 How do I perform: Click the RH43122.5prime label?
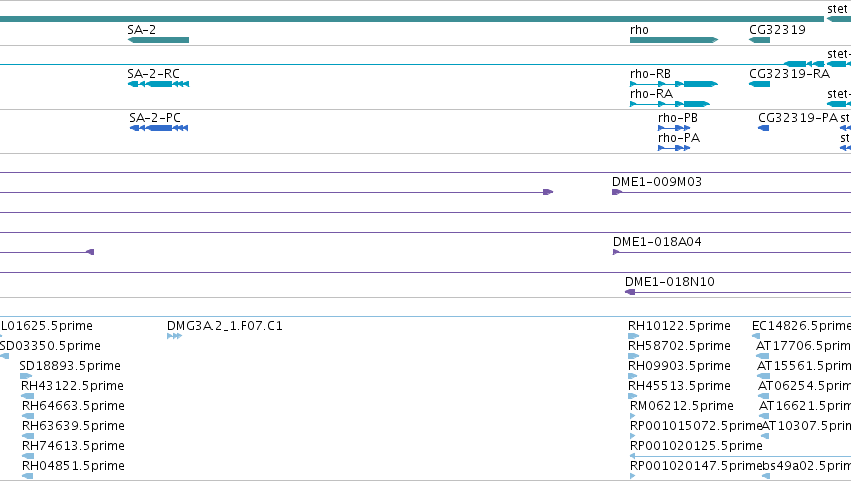pyautogui.click(x=72, y=386)
